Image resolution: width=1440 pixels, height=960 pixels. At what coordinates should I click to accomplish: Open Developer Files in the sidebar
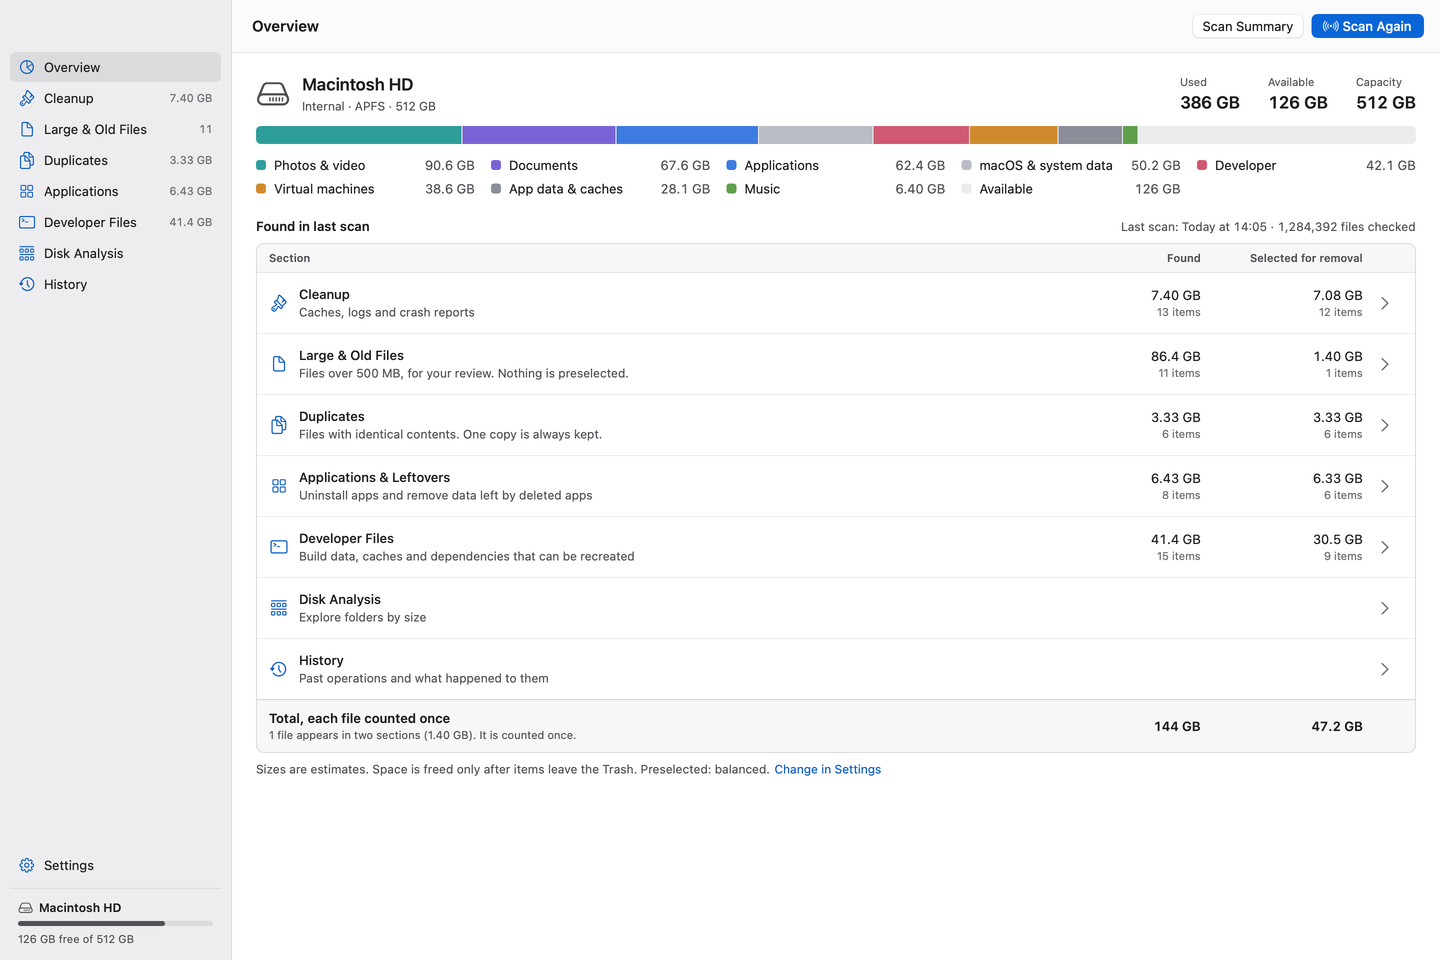point(115,222)
